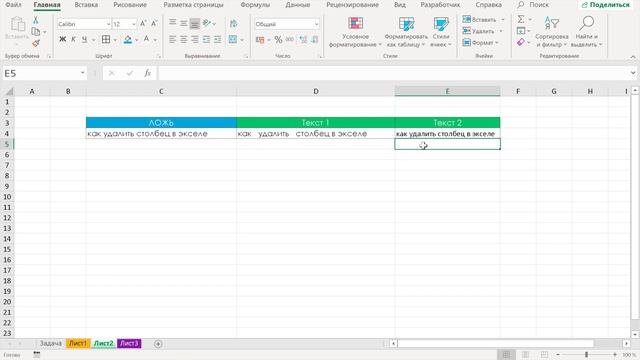Select the Format Painter brush icon
Screen dimensions: 640x360
pos(36,42)
